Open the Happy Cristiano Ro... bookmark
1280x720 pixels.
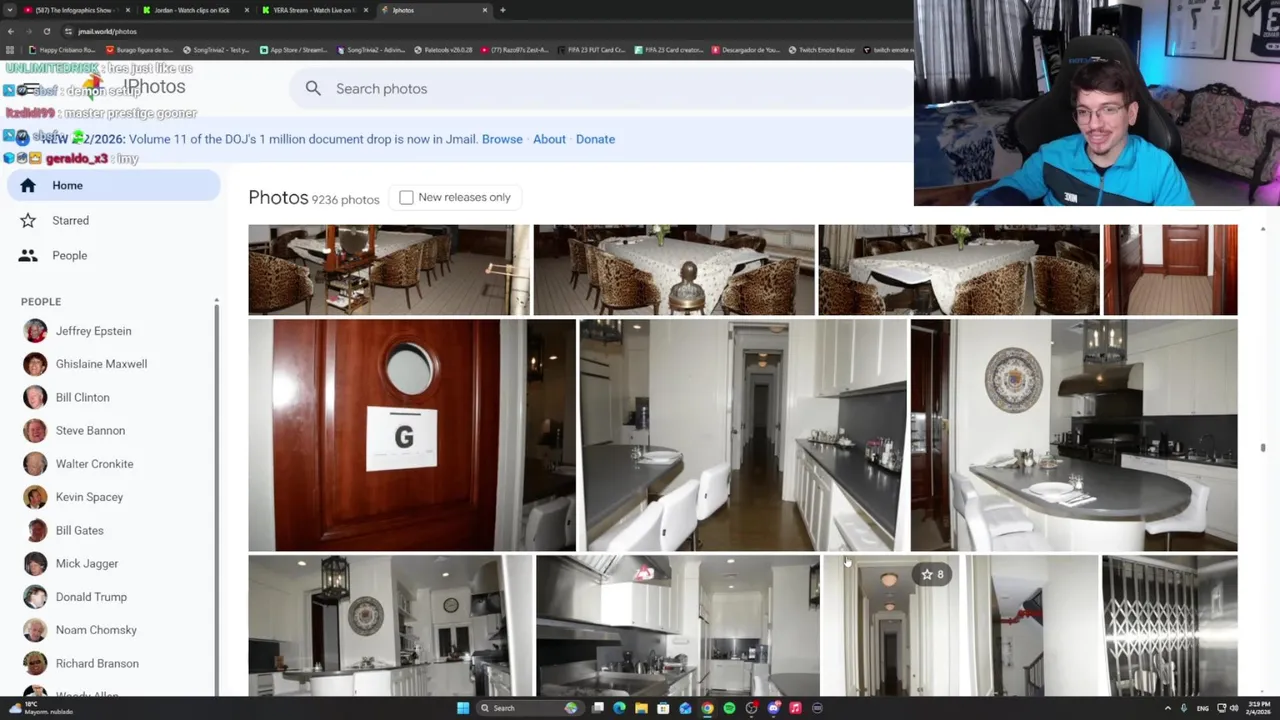pyautogui.click(x=62, y=50)
